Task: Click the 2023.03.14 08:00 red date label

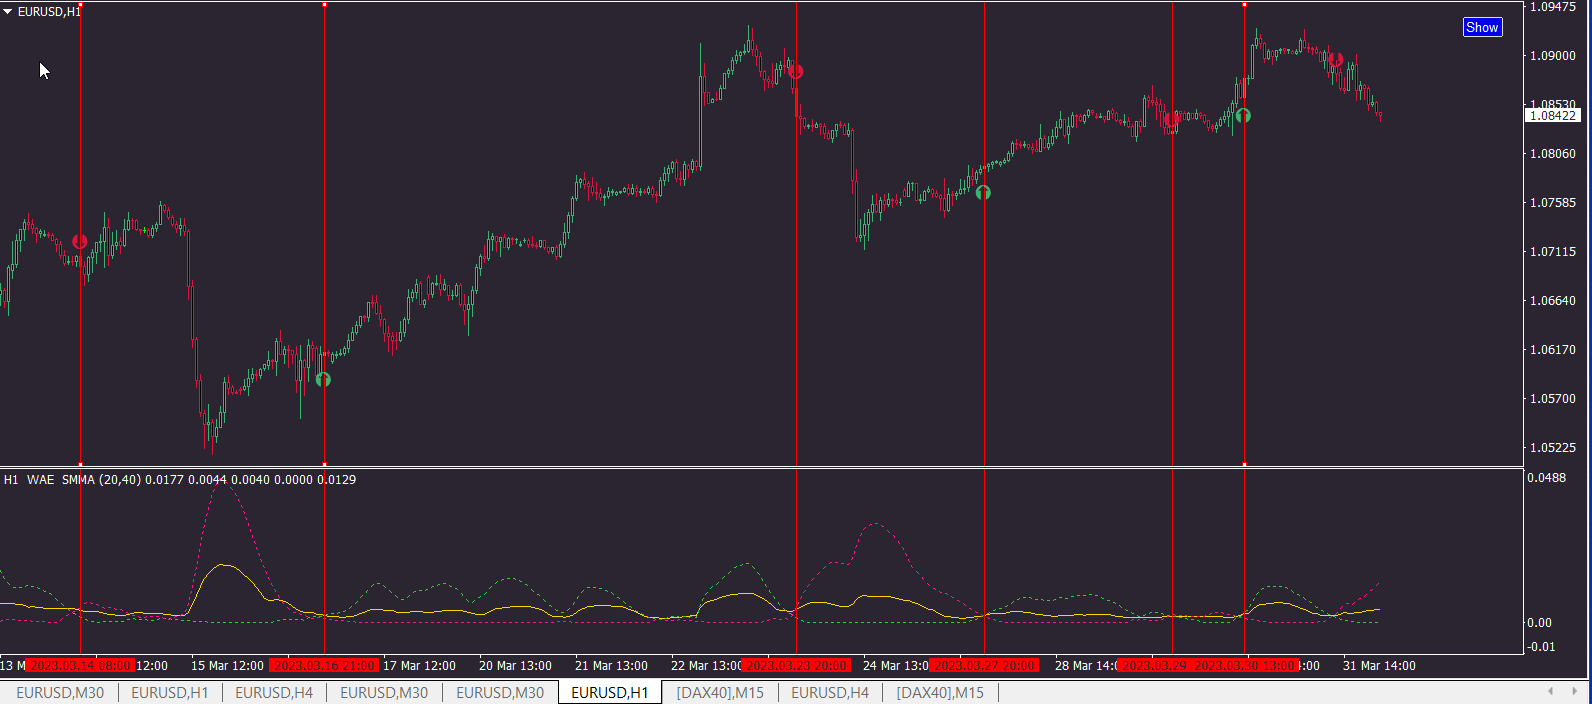Action: click(80, 665)
